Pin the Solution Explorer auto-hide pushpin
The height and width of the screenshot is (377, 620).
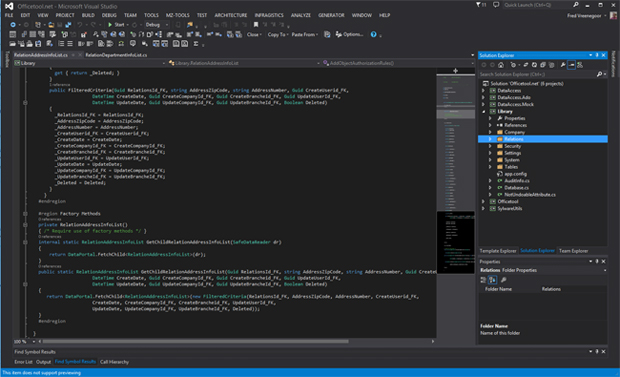pos(597,55)
